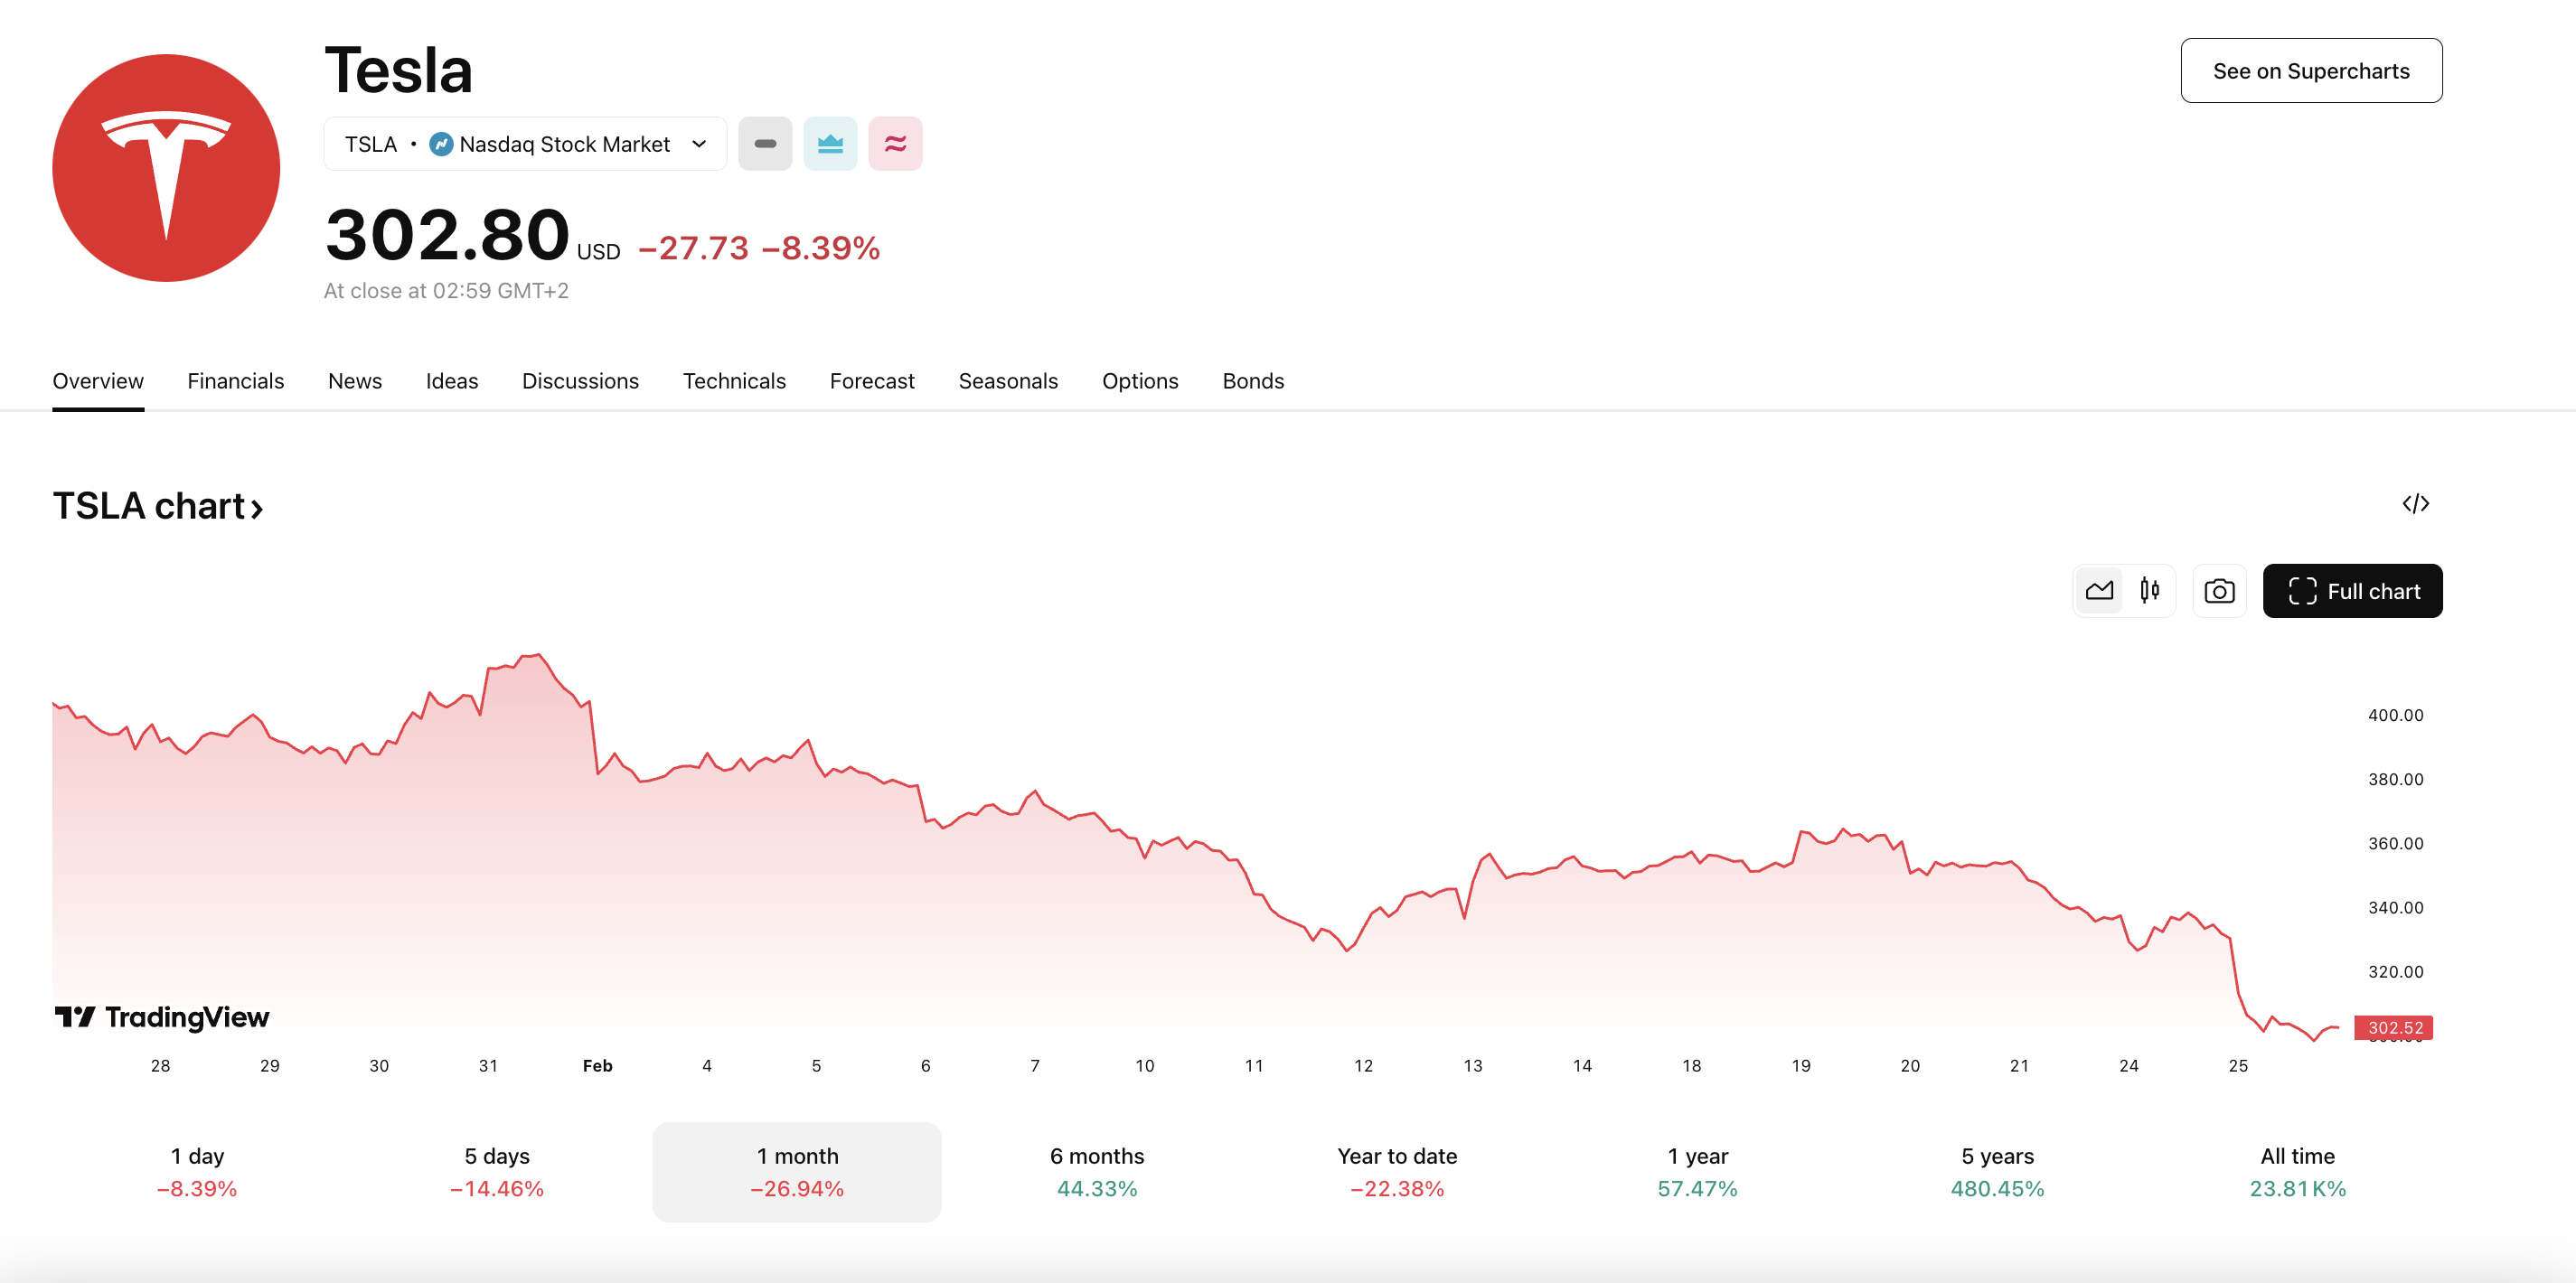Activate the All time performance range
This screenshot has height=1283, width=2576.
coord(2297,1171)
